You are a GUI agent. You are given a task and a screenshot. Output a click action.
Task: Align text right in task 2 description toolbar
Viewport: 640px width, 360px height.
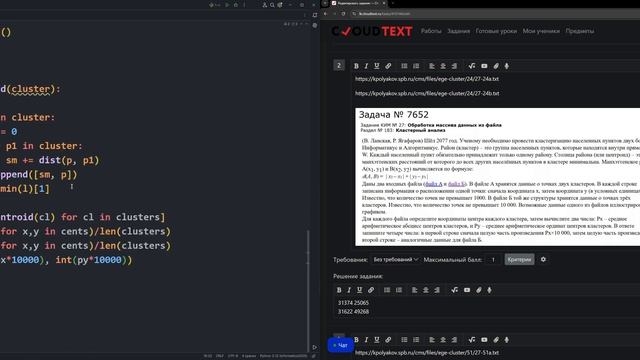[x=454, y=66]
